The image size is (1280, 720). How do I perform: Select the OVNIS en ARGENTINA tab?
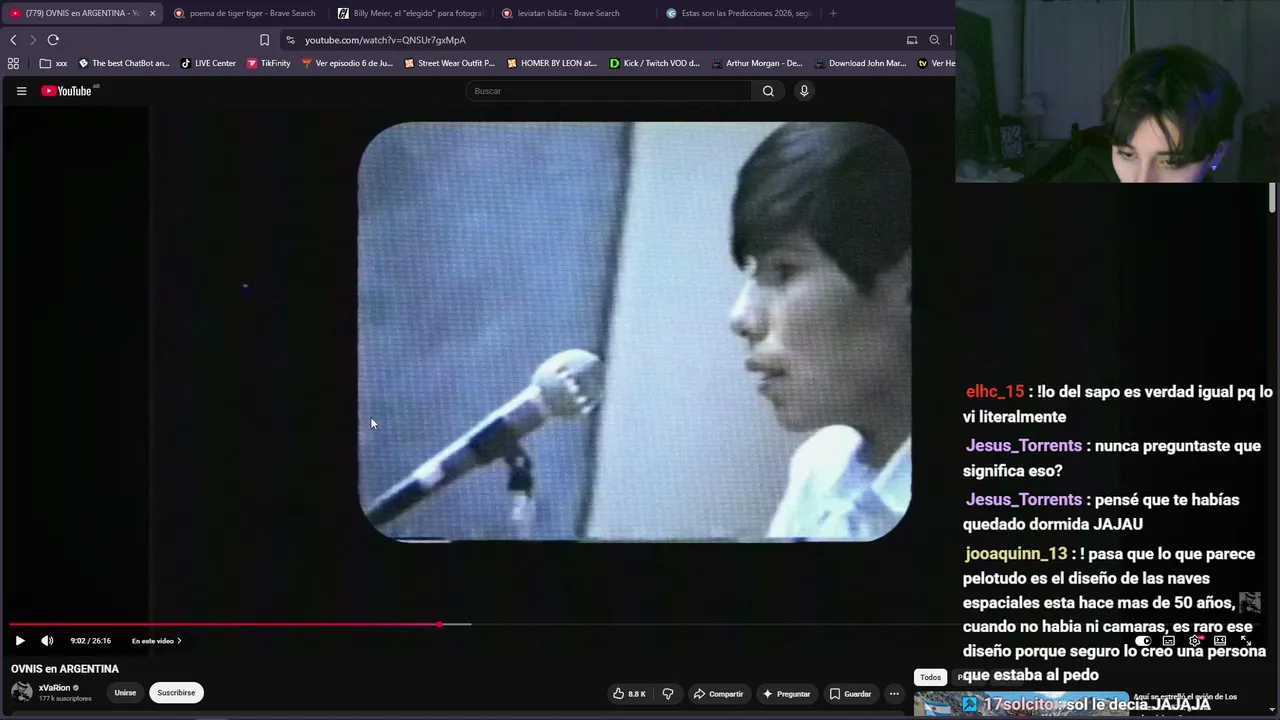[76, 13]
